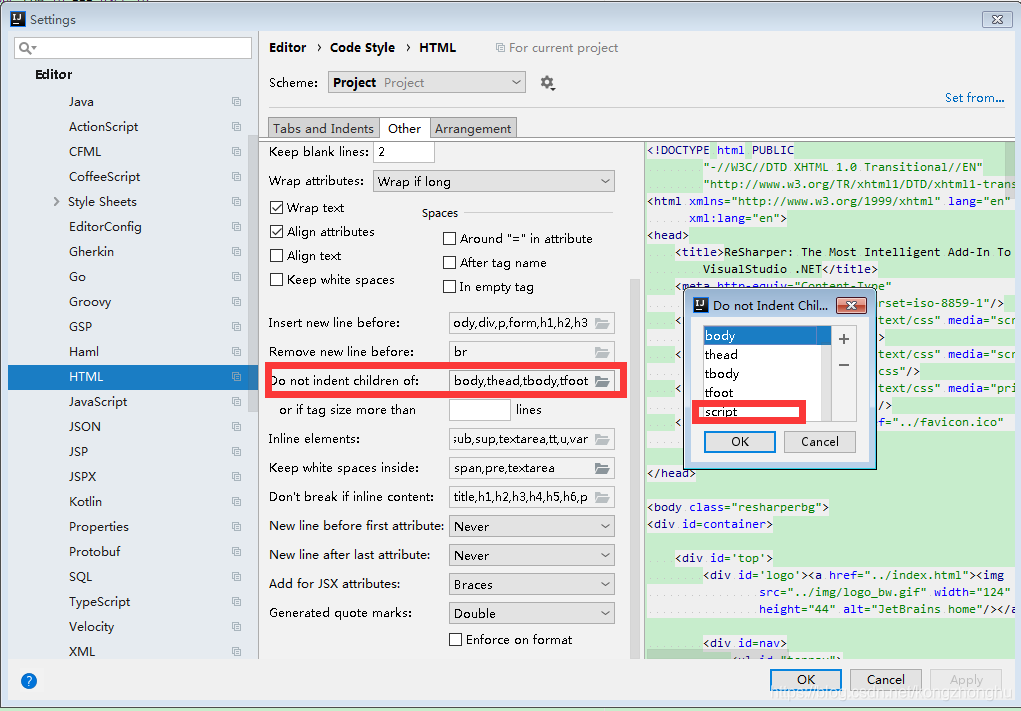This screenshot has height=711, width=1021.
Task: Click inside the Keep blank lines input field
Action: pyautogui.click(x=404, y=152)
